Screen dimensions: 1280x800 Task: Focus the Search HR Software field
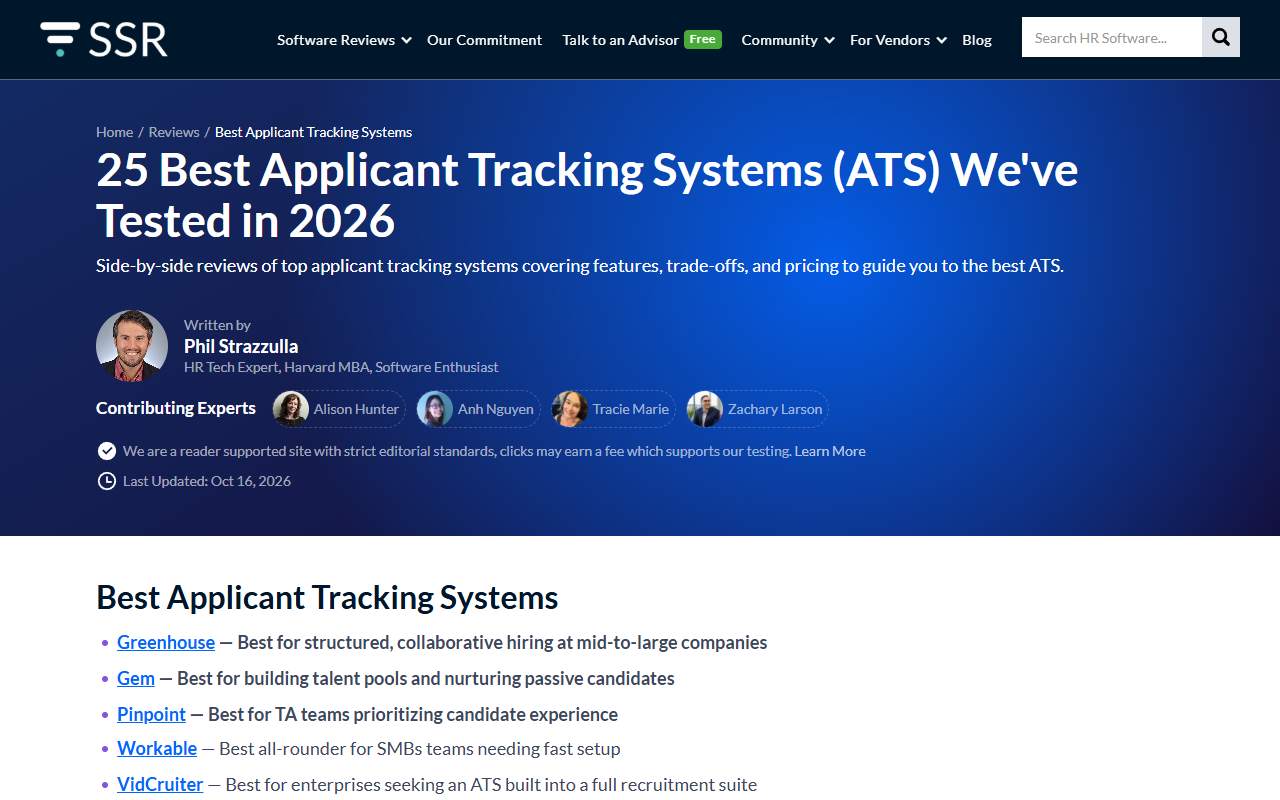pyautogui.click(x=1112, y=37)
